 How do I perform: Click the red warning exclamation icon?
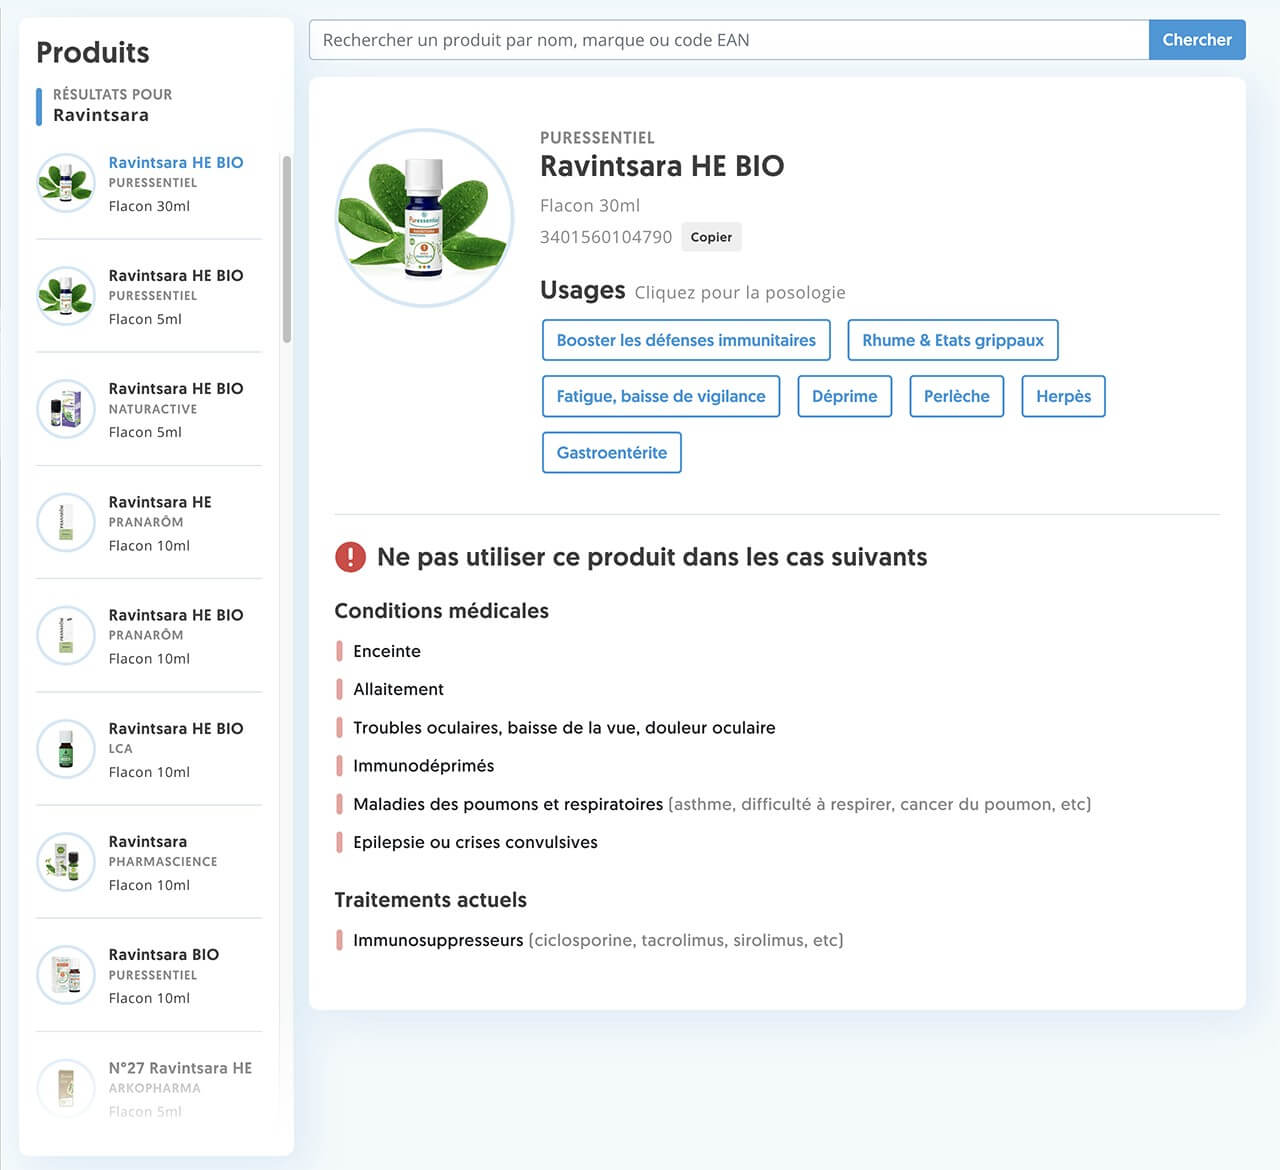(350, 557)
